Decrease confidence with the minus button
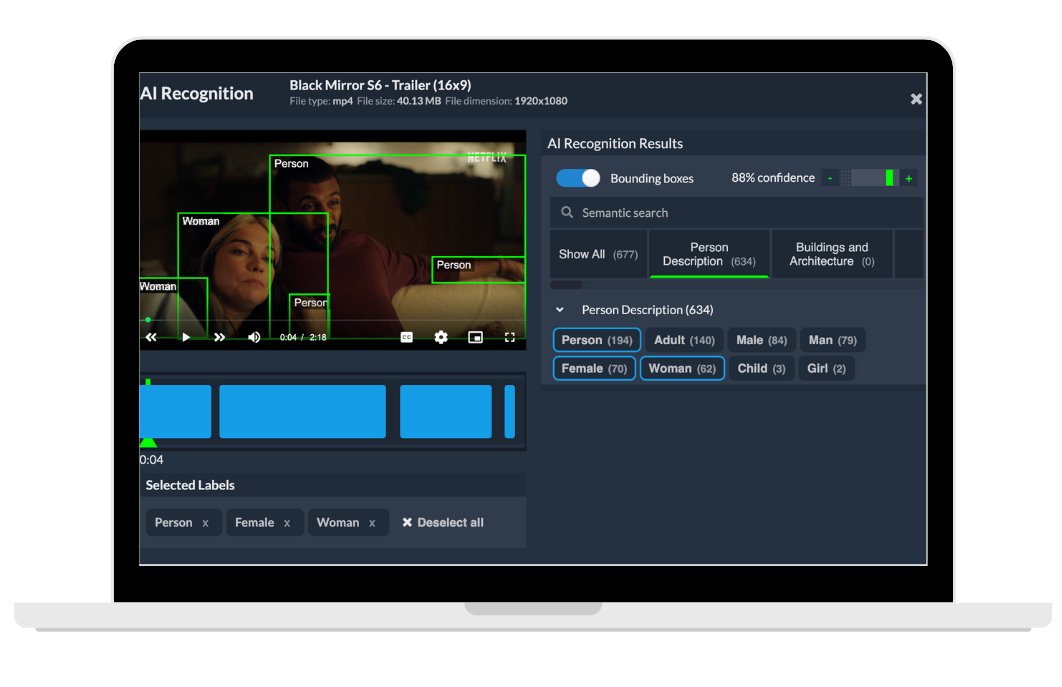Screen dimensions: 1062x687 (x=830, y=178)
